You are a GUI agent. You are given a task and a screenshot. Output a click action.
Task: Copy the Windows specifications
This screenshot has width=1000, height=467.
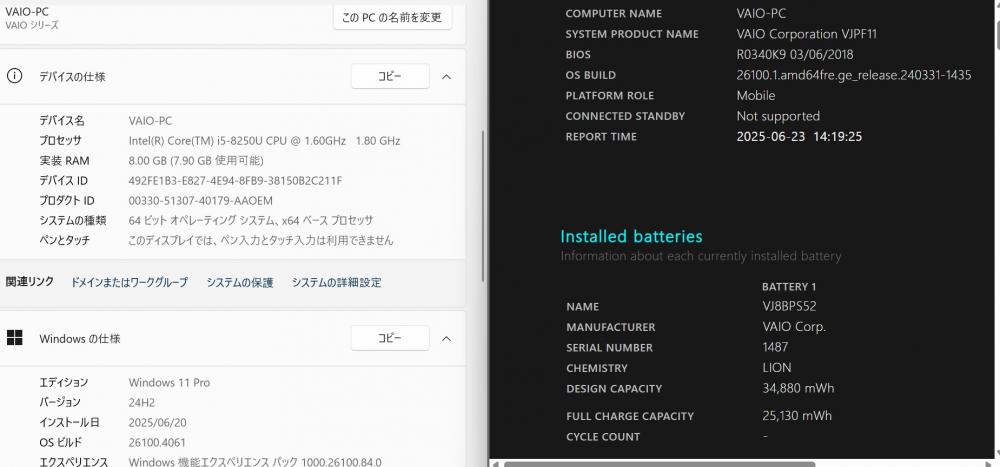[390, 338]
